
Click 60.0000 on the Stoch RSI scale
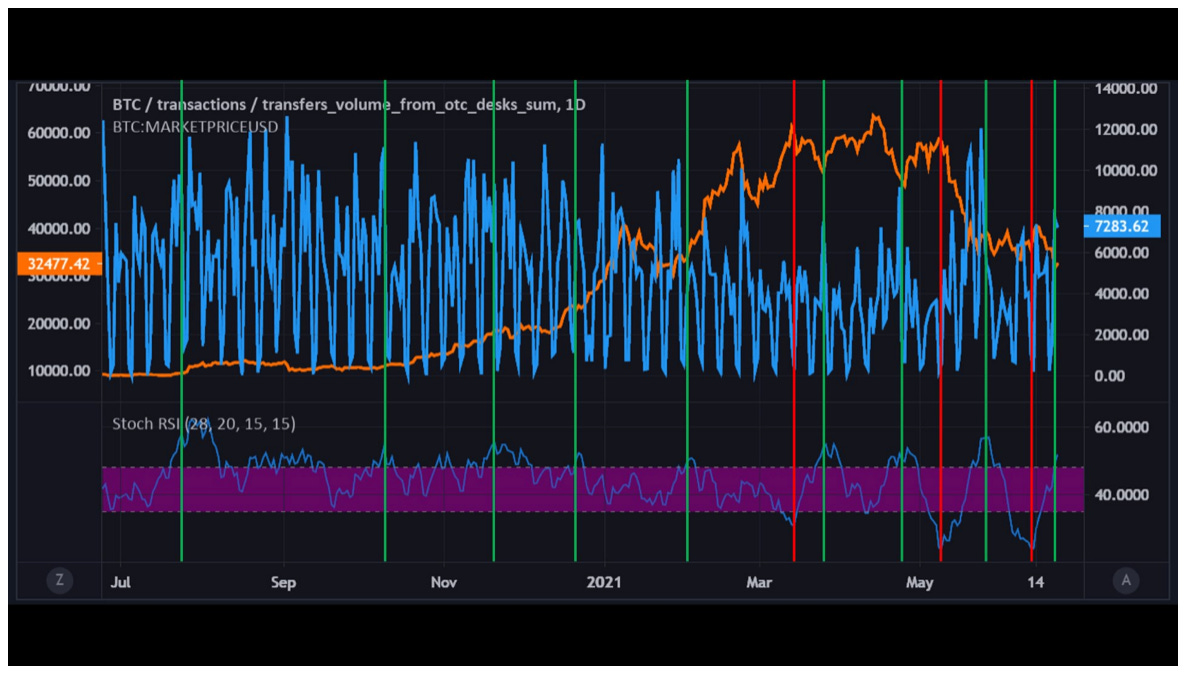(x=1122, y=427)
